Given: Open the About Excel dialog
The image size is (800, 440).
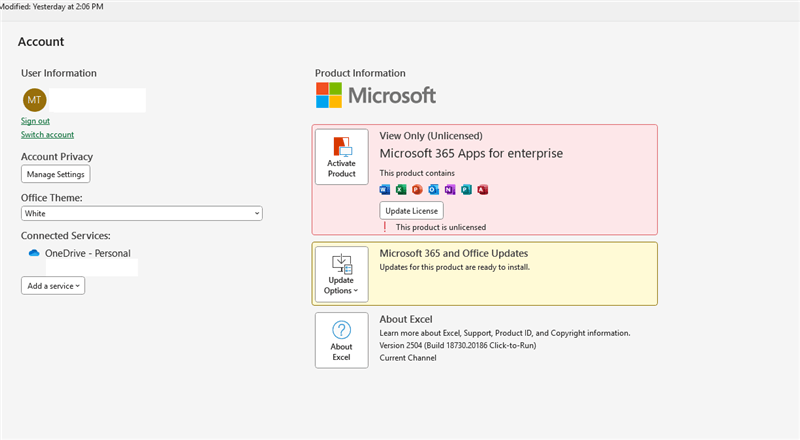Looking at the screenshot, I should click(341, 340).
